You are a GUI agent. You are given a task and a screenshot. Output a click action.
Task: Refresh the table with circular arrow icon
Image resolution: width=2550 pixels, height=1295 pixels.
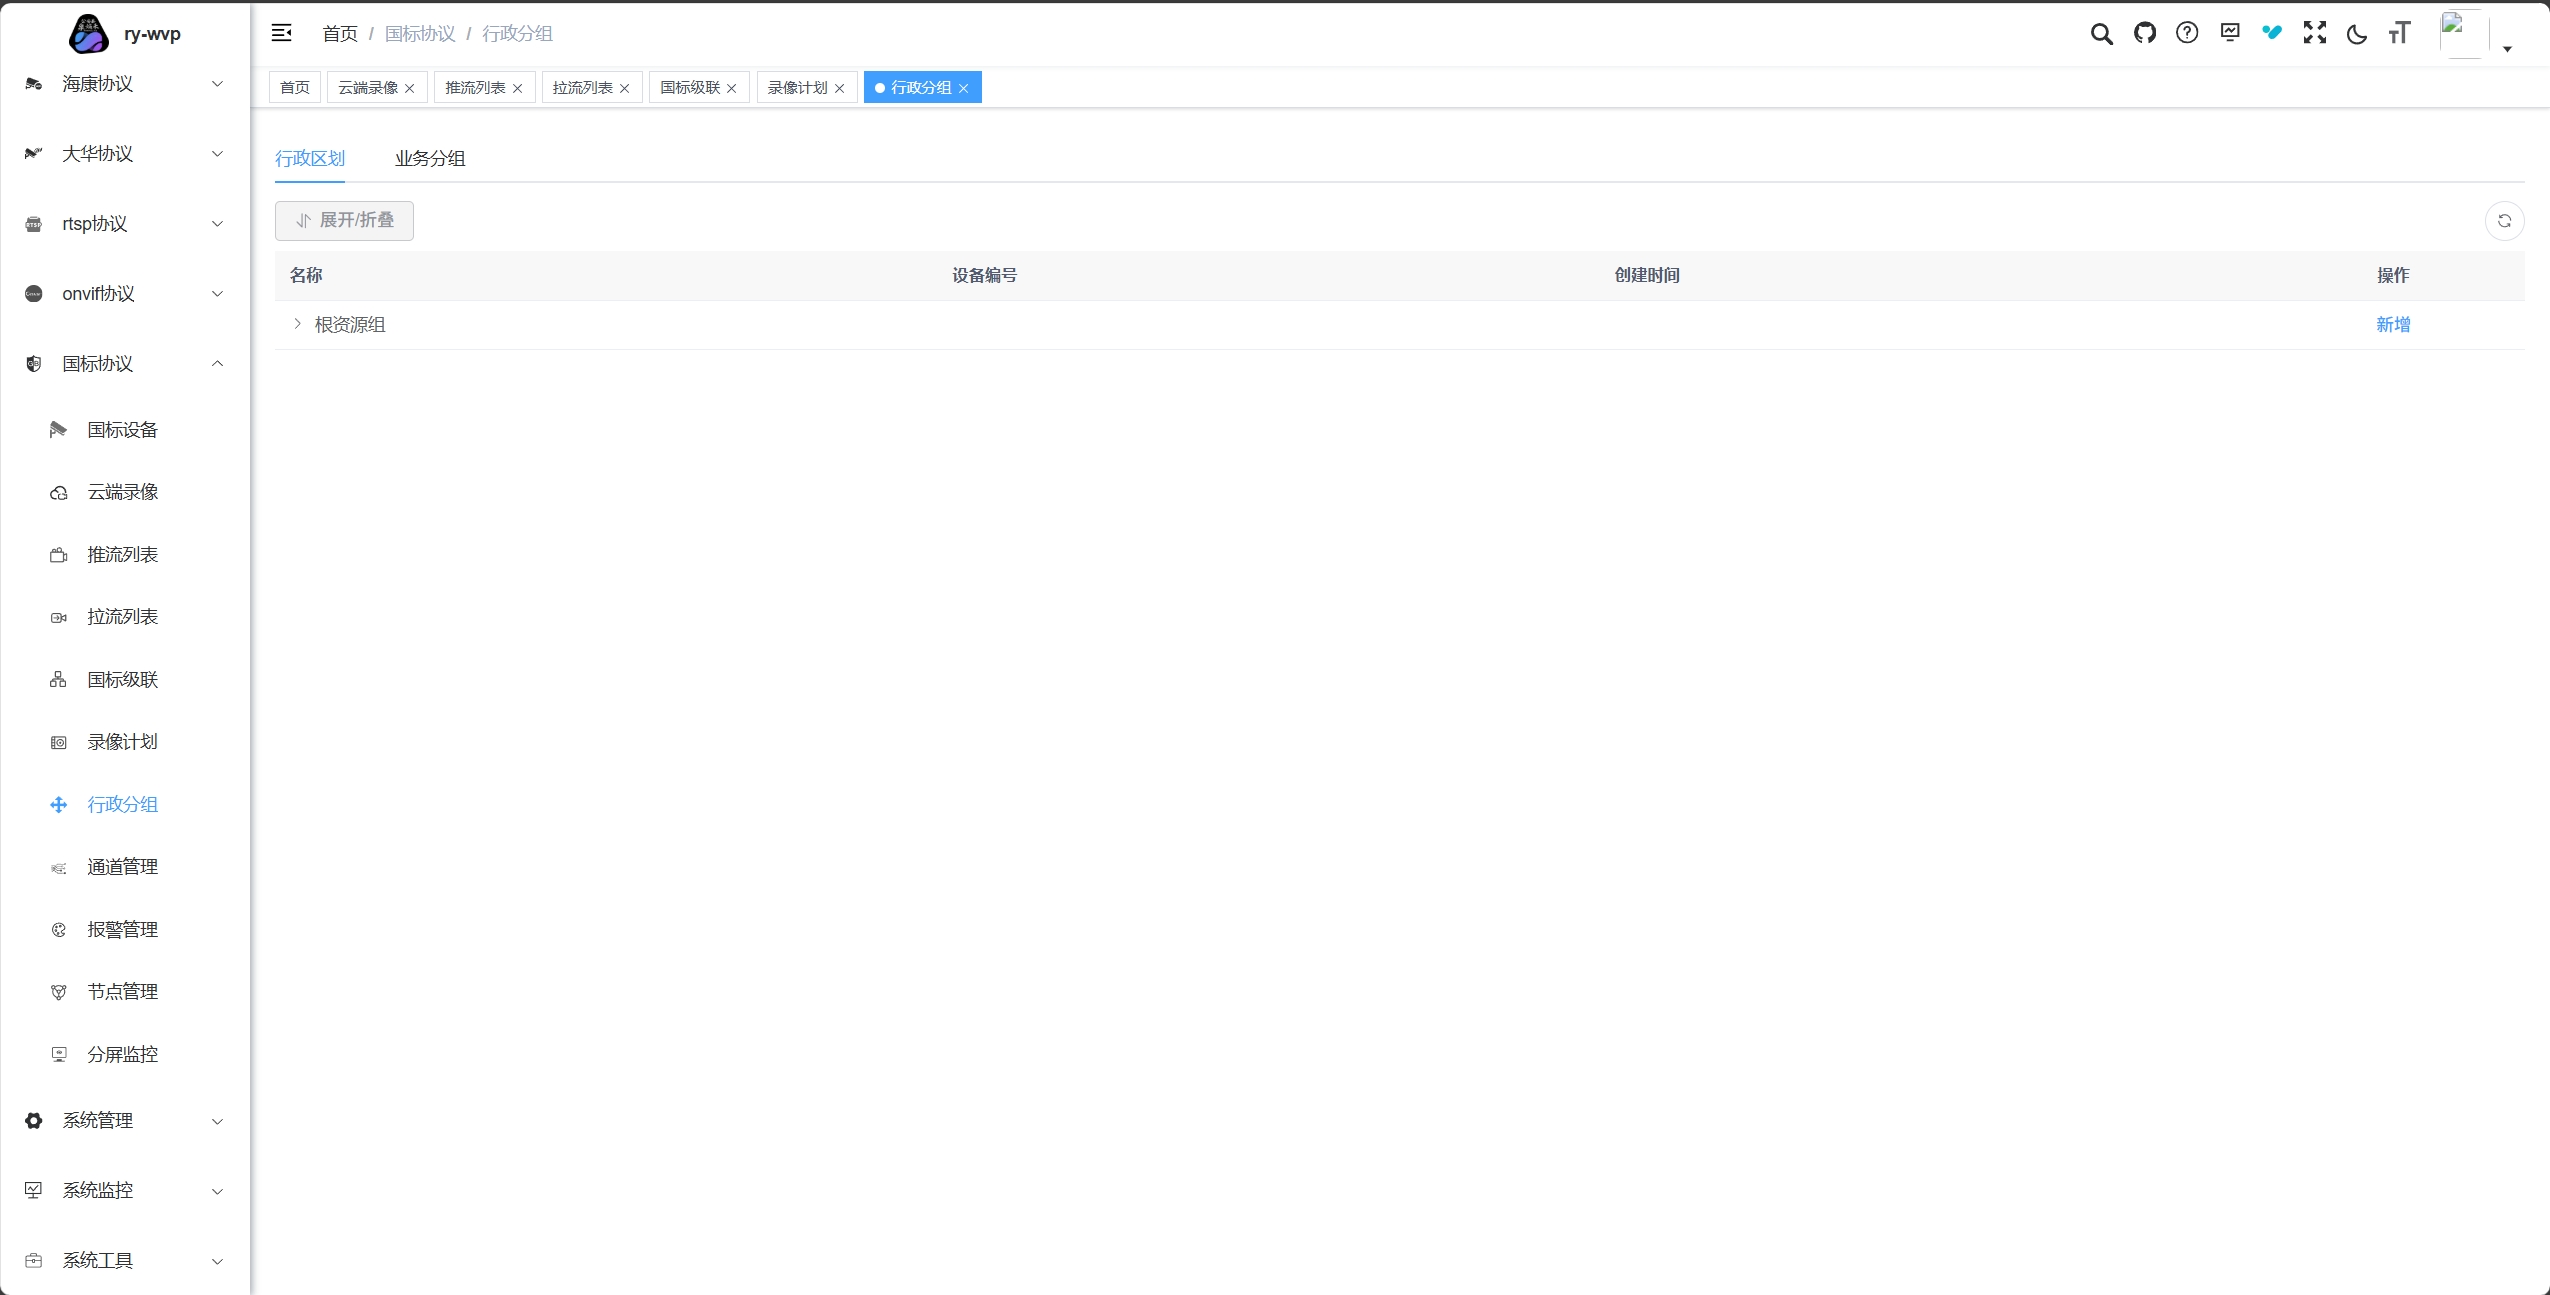click(x=2504, y=221)
